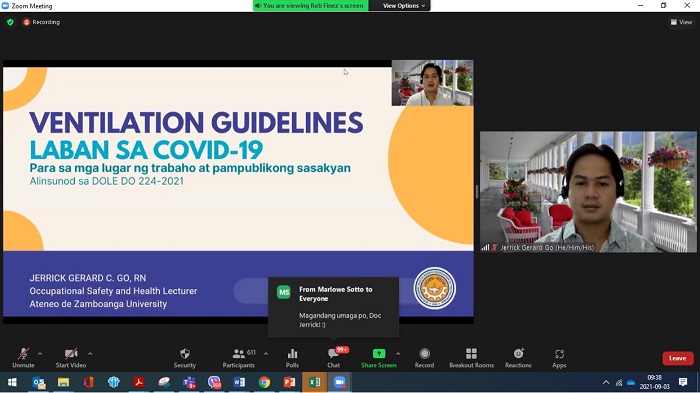The width and height of the screenshot is (700, 393).
Task: Open the View layout menu
Action: [x=681, y=22]
